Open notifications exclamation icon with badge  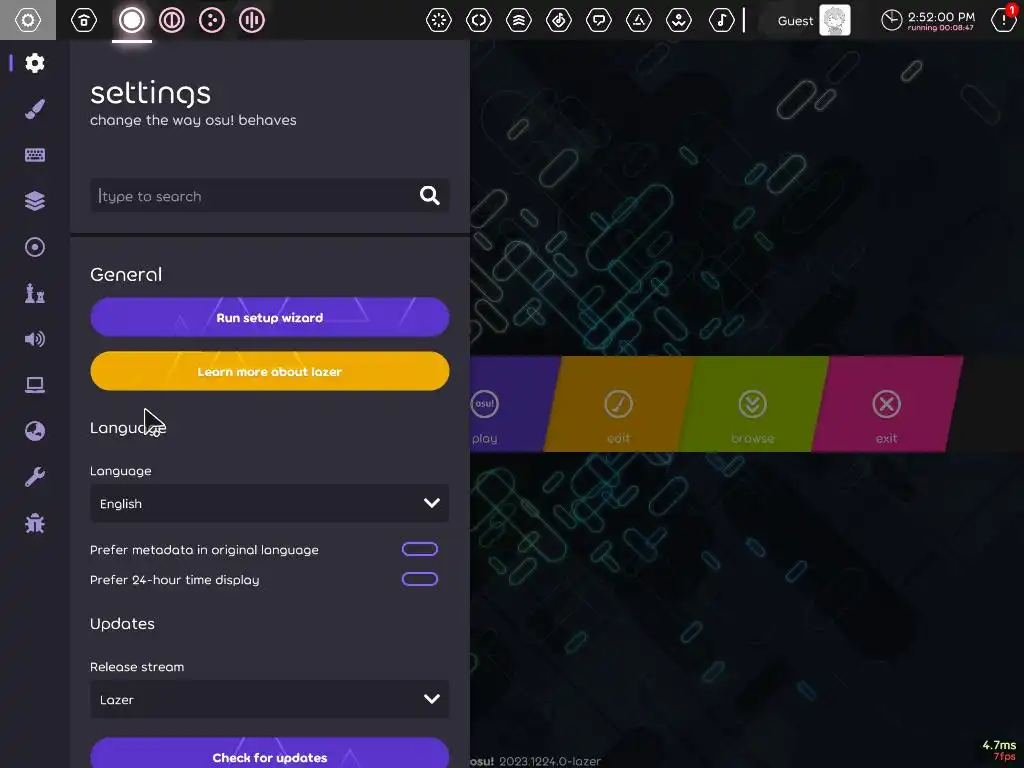click(x=1004, y=20)
